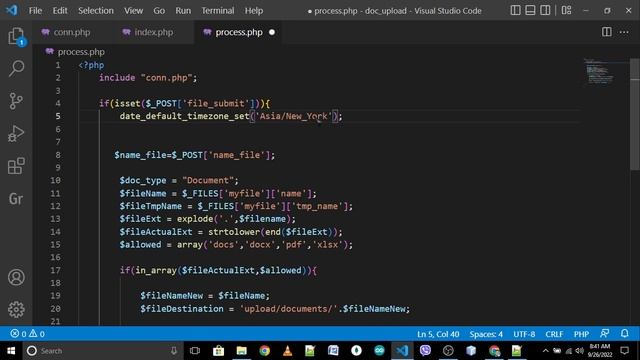Open Google Chrome on taskbar

tap(264, 351)
